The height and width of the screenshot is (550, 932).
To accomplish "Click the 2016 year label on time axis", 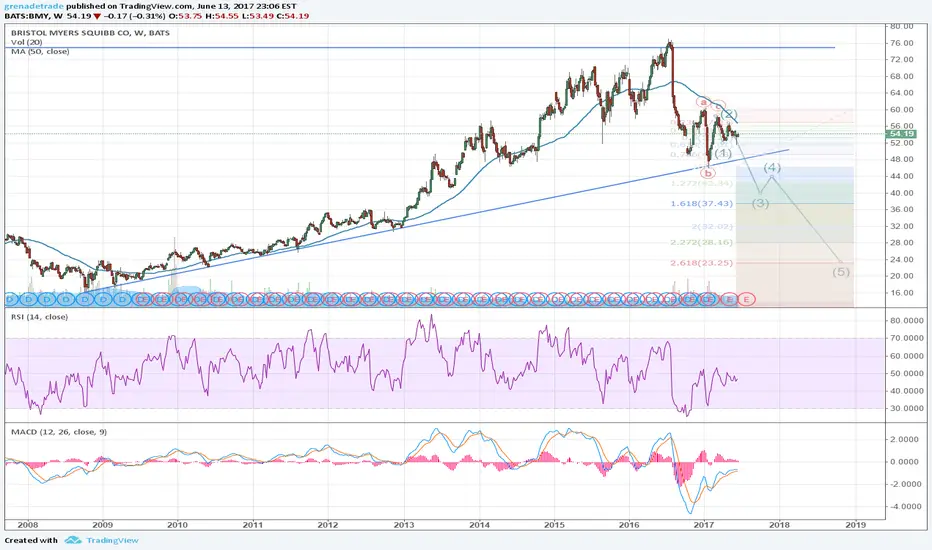I will (629, 525).
